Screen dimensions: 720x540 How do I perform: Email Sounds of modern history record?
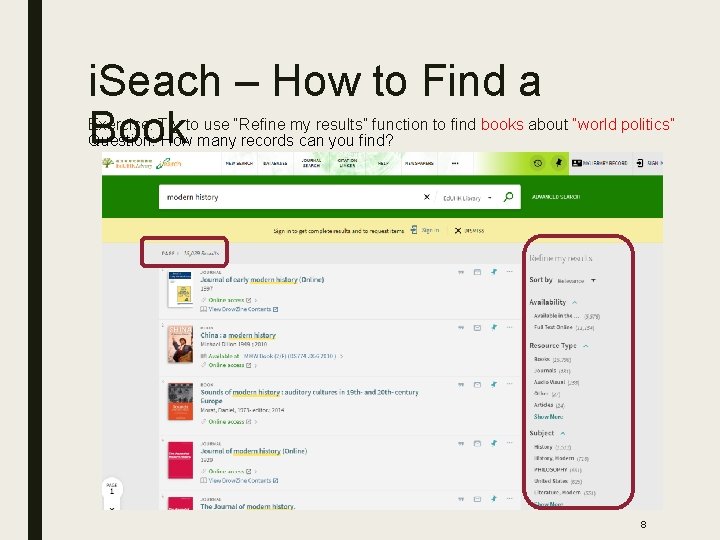click(477, 385)
